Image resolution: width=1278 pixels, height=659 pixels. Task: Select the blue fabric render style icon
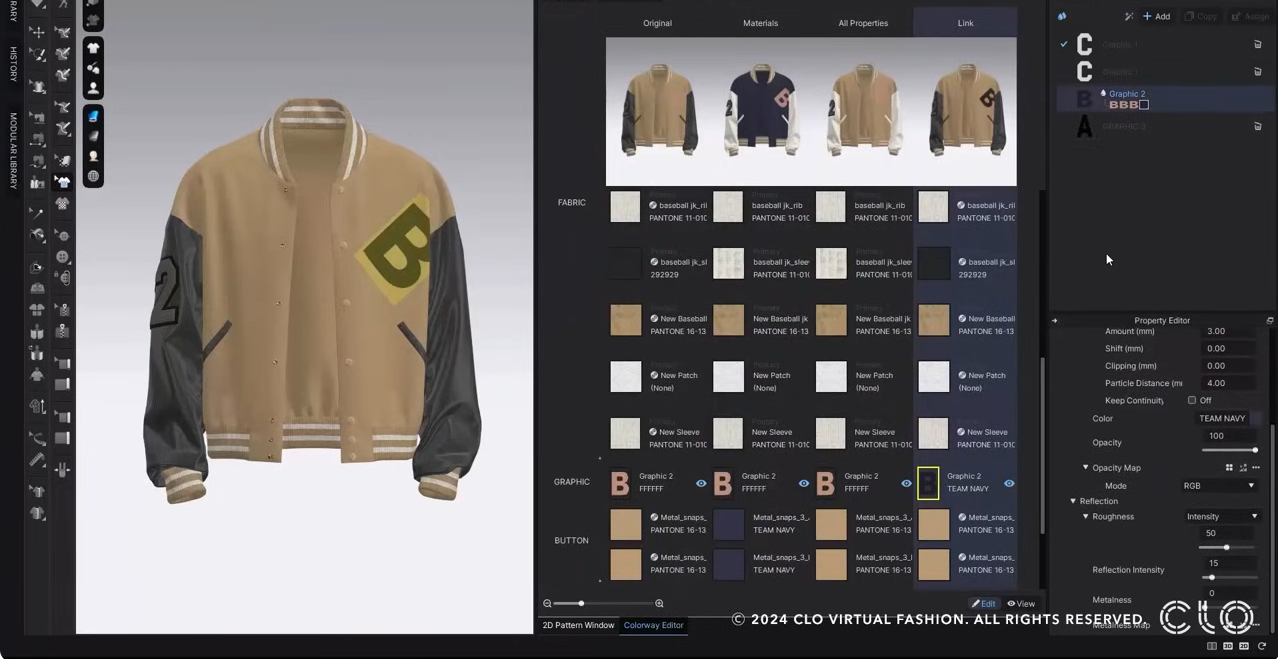93,116
